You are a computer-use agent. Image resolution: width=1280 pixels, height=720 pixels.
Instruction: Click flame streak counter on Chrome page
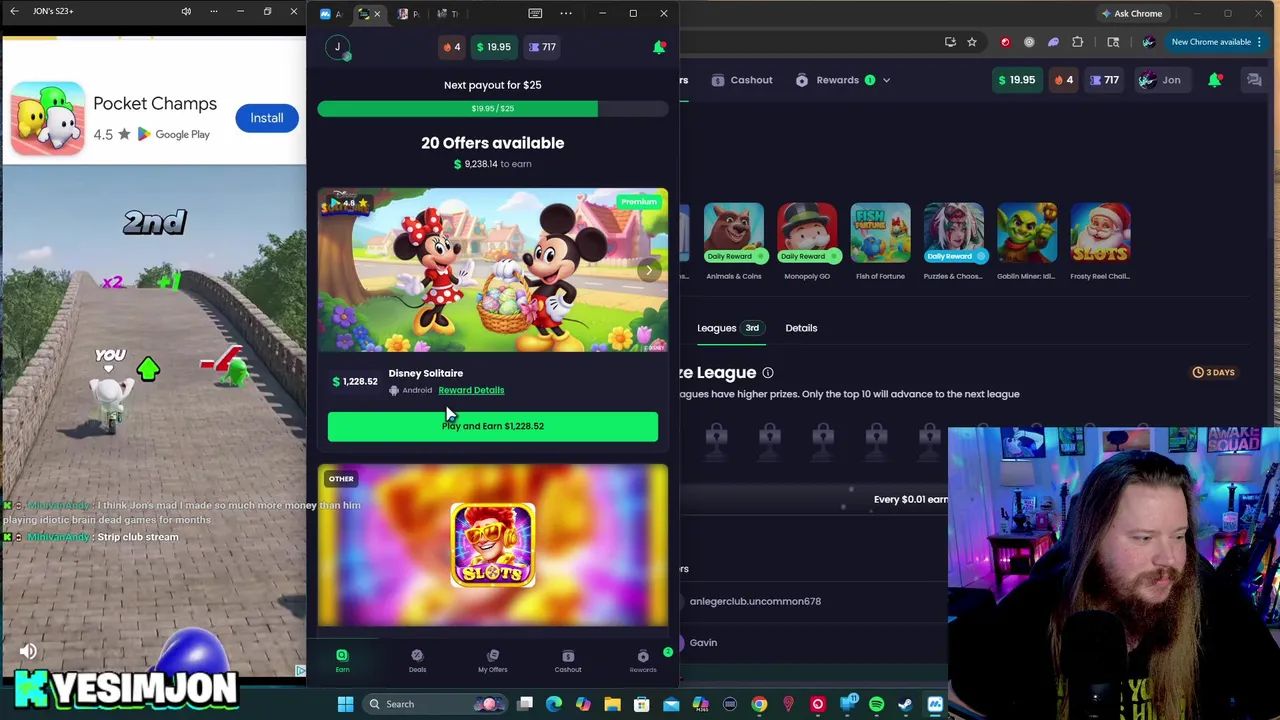tap(1064, 80)
